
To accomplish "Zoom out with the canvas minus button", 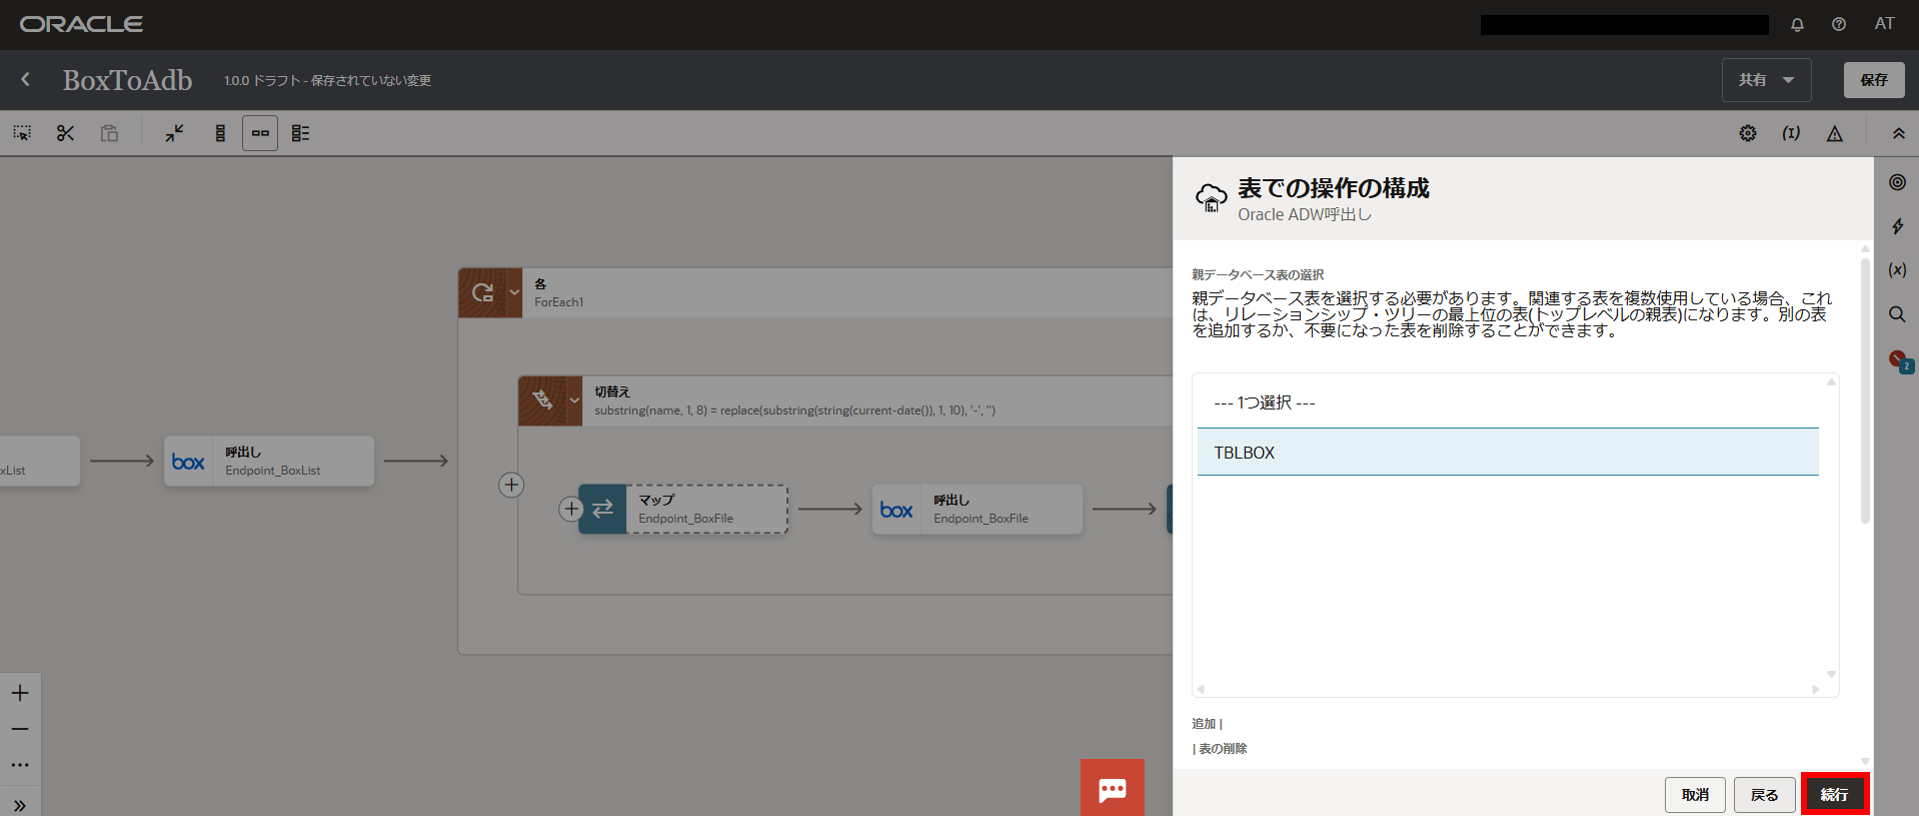I will tap(20, 729).
